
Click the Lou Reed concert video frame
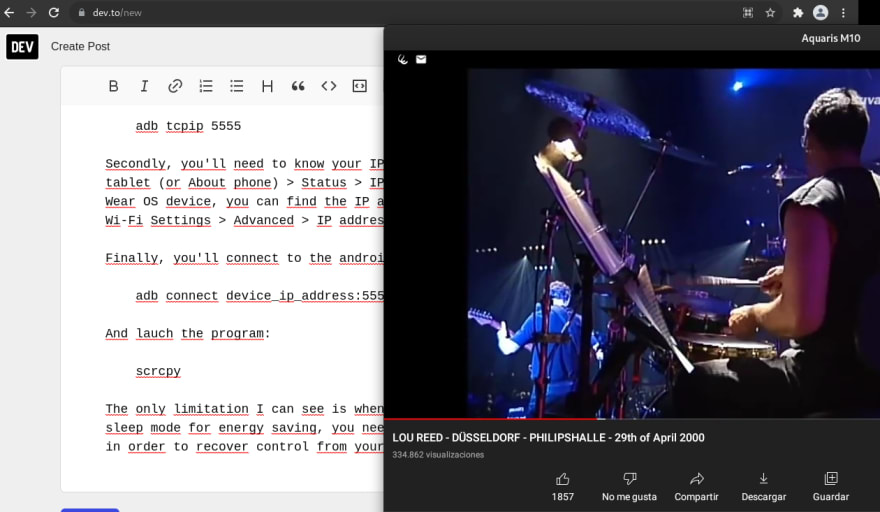[x=673, y=243]
